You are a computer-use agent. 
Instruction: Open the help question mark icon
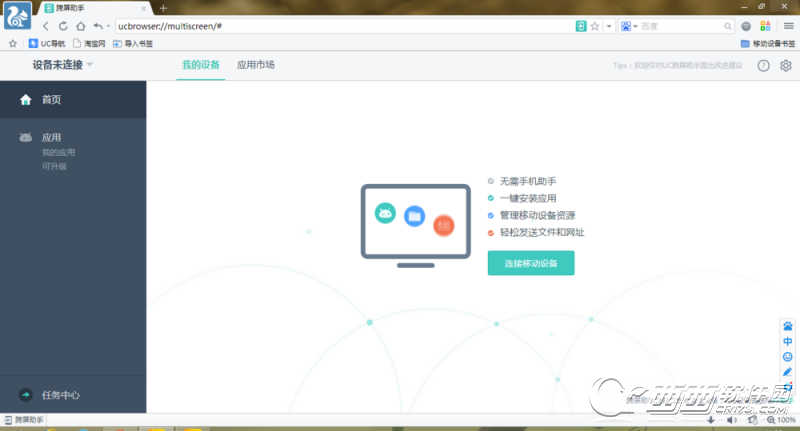(x=763, y=65)
